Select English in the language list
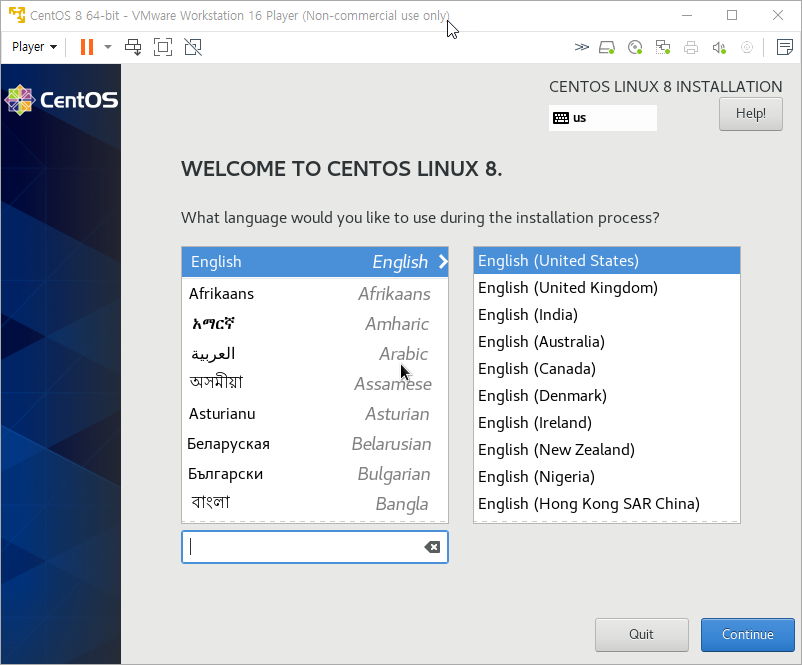 pos(315,262)
